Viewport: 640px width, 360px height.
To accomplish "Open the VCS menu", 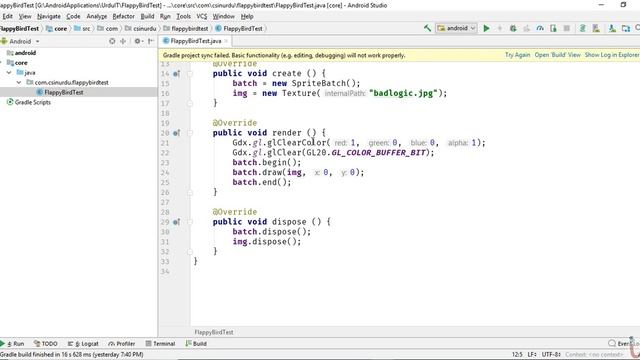I will coord(202,16).
